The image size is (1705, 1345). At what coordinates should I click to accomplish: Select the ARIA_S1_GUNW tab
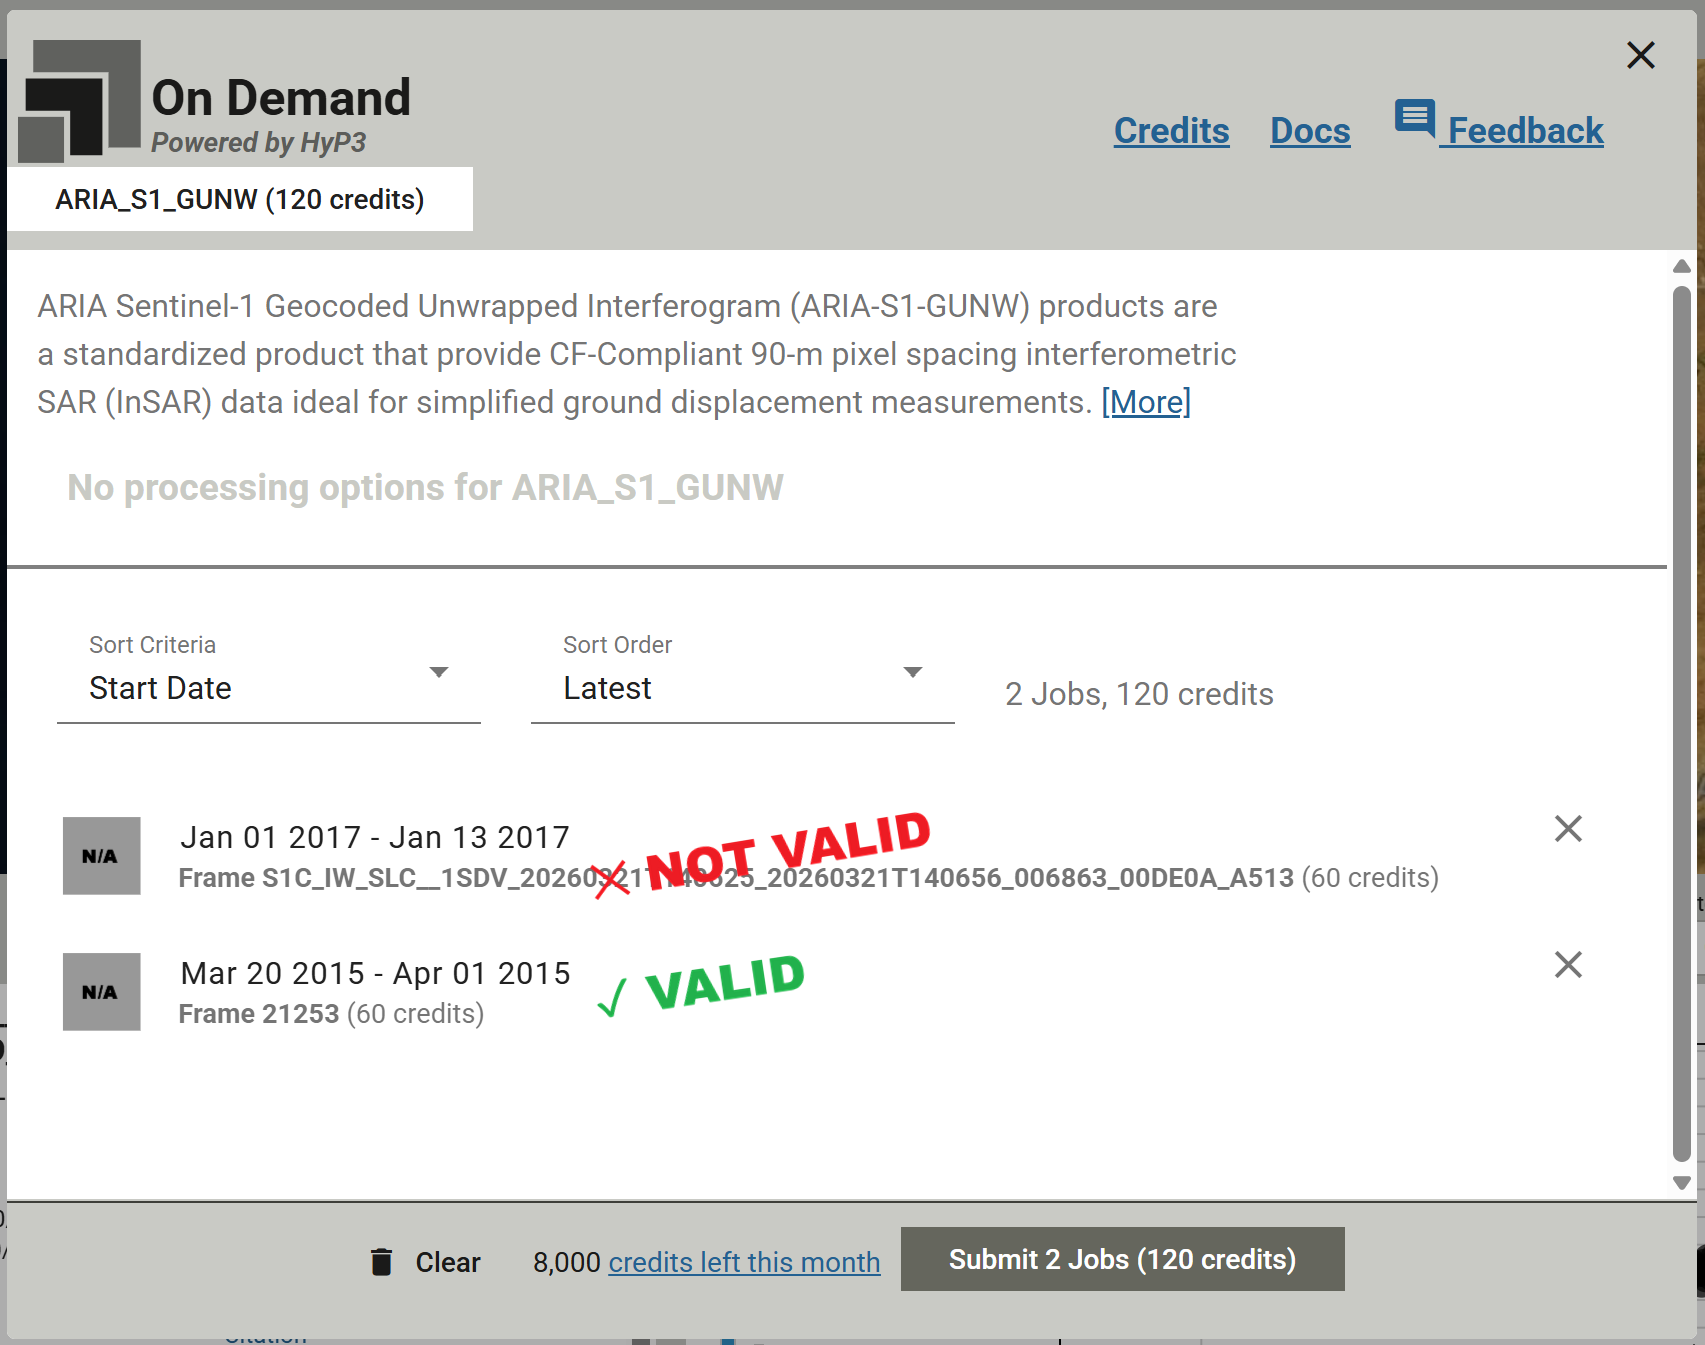[x=240, y=200]
